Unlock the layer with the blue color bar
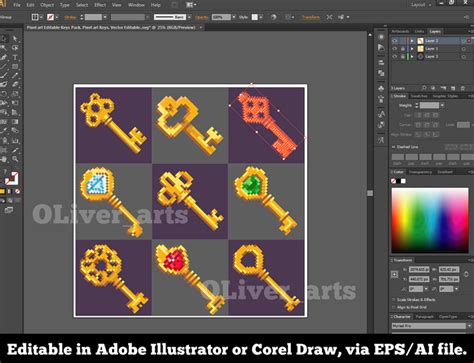The image size is (474, 363). tap(403, 49)
